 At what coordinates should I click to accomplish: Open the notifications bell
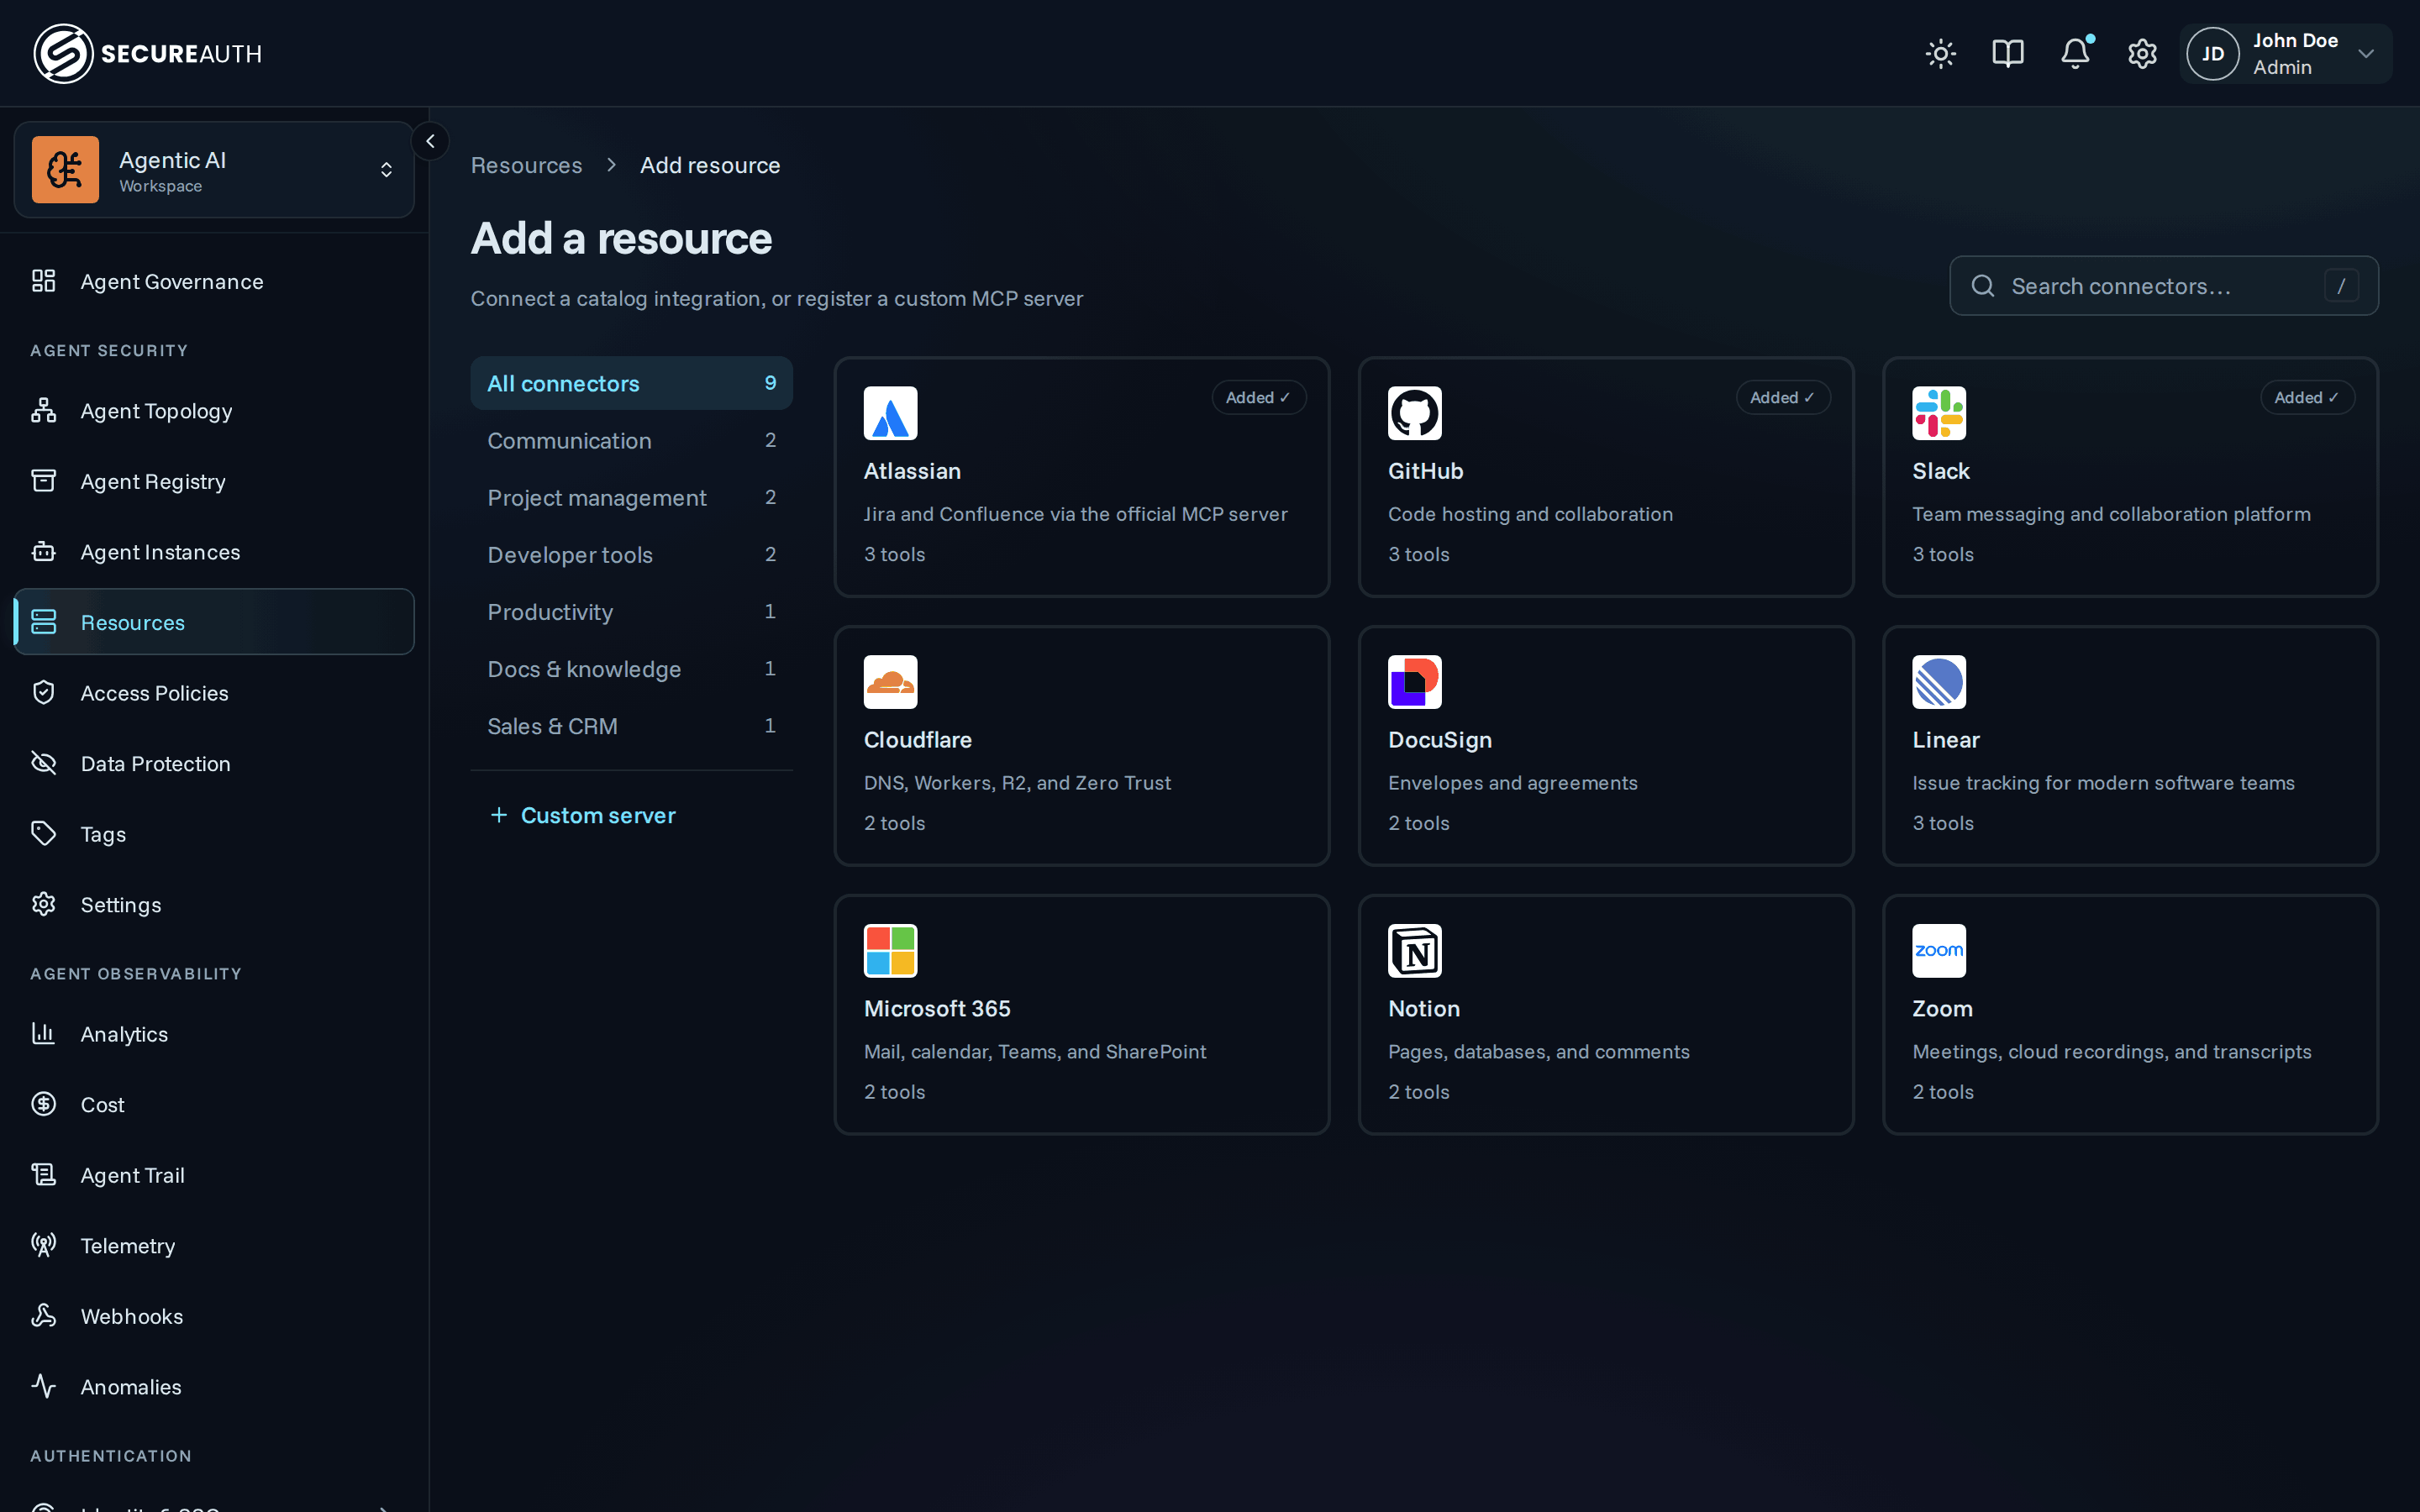coord(2075,54)
